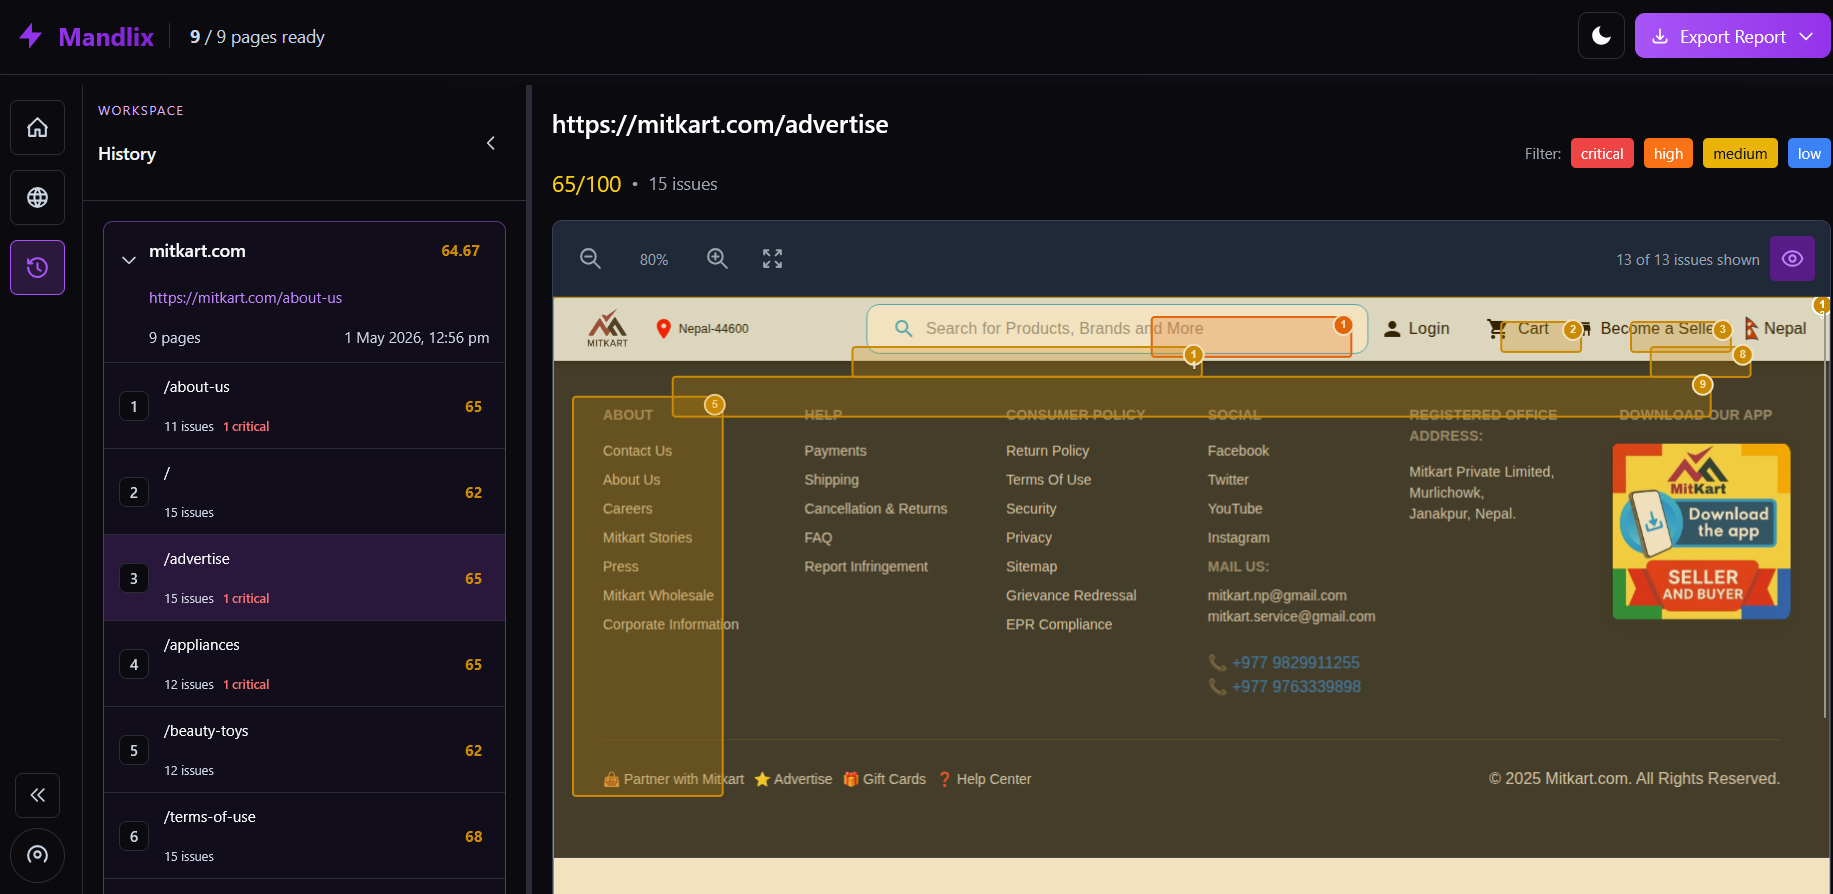
Task: Click Become a Seller link
Action: click(x=1658, y=328)
